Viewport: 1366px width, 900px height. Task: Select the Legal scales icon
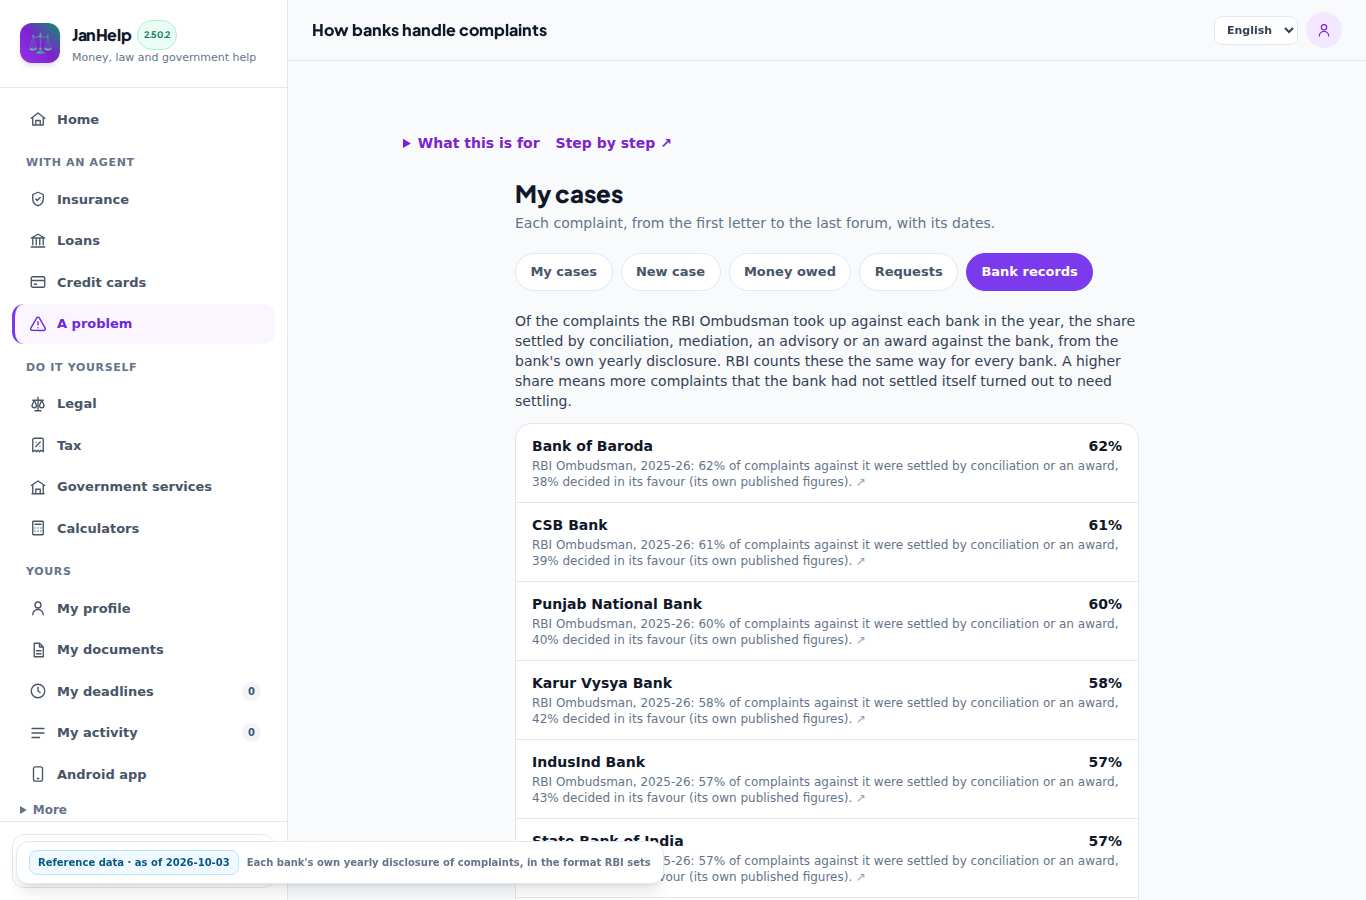click(x=38, y=404)
